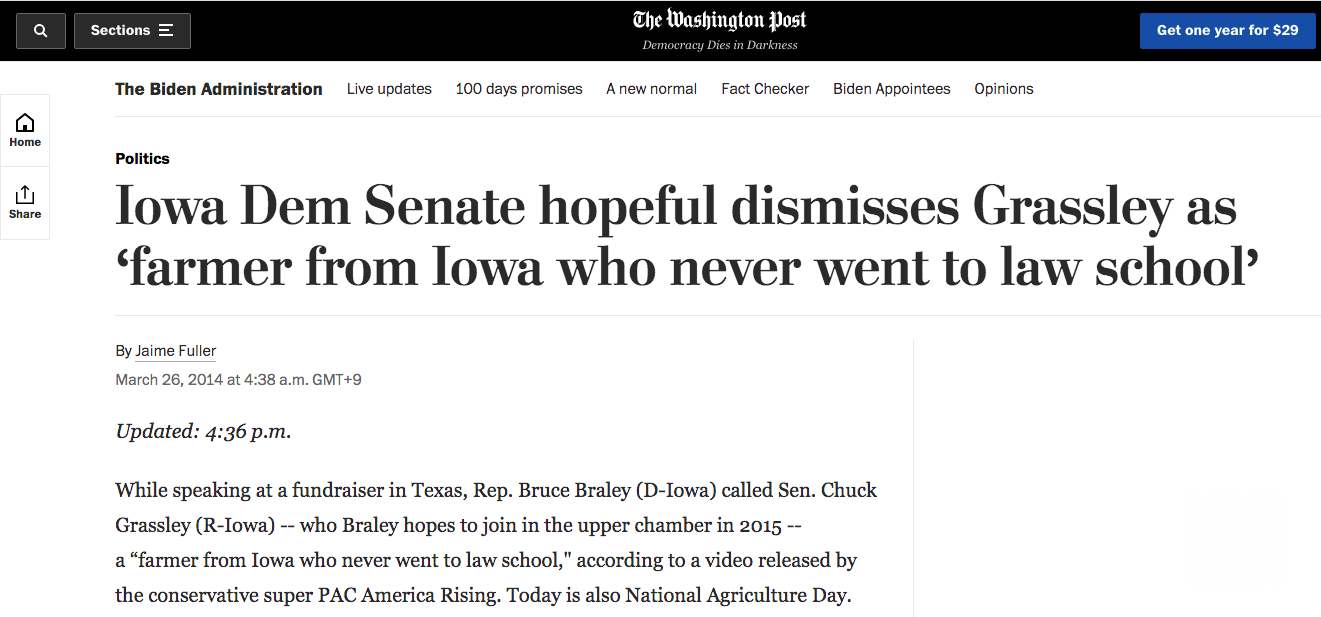Click the Updated 4:36 p.m. text
The height and width of the screenshot is (617, 1321).
[x=203, y=432]
